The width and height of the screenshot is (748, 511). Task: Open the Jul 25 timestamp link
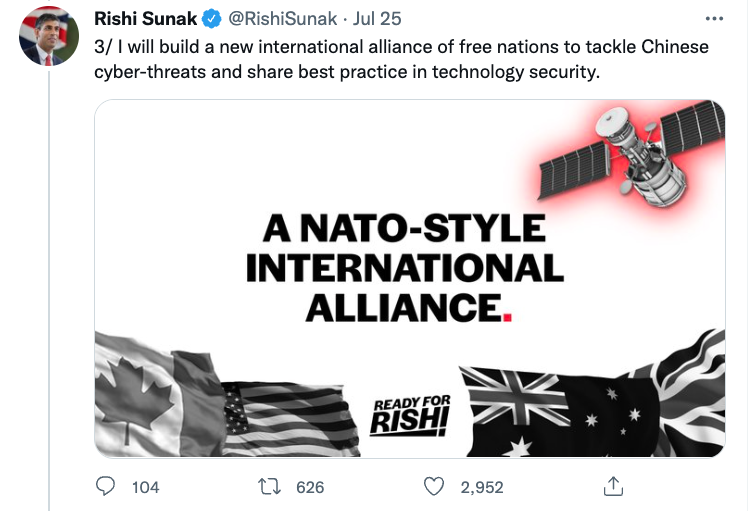(x=377, y=19)
